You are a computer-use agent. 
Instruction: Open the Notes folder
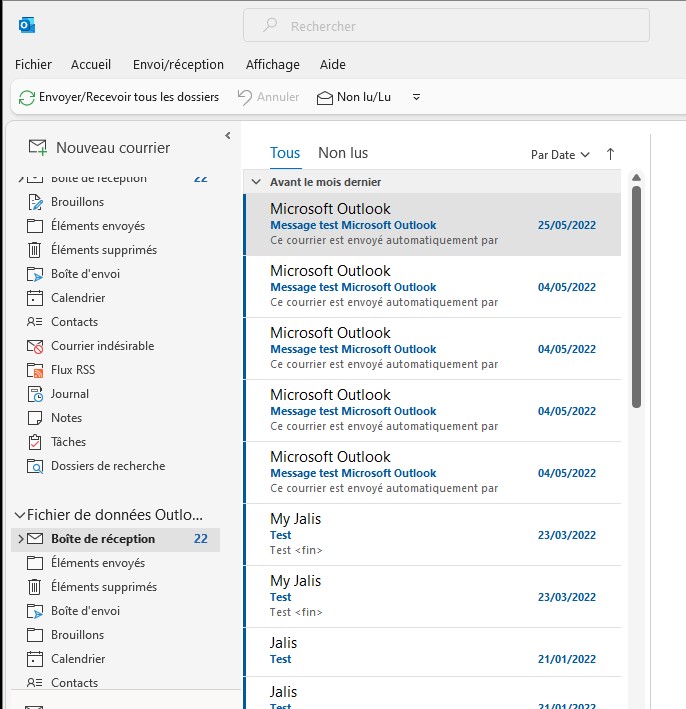pyautogui.click(x=66, y=418)
